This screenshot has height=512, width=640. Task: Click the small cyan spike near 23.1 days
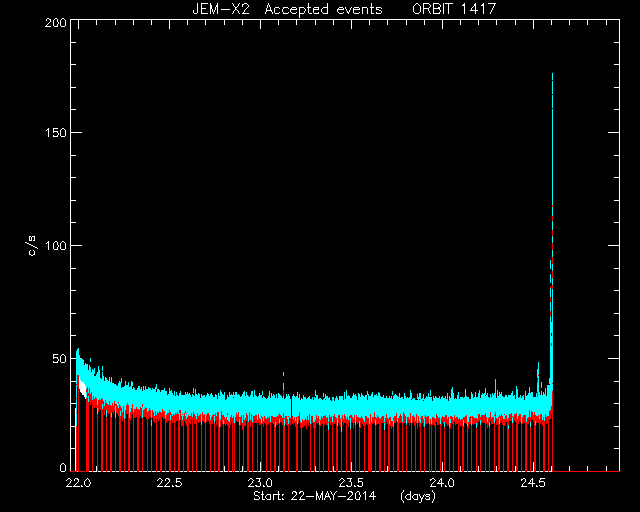pos(283,382)
